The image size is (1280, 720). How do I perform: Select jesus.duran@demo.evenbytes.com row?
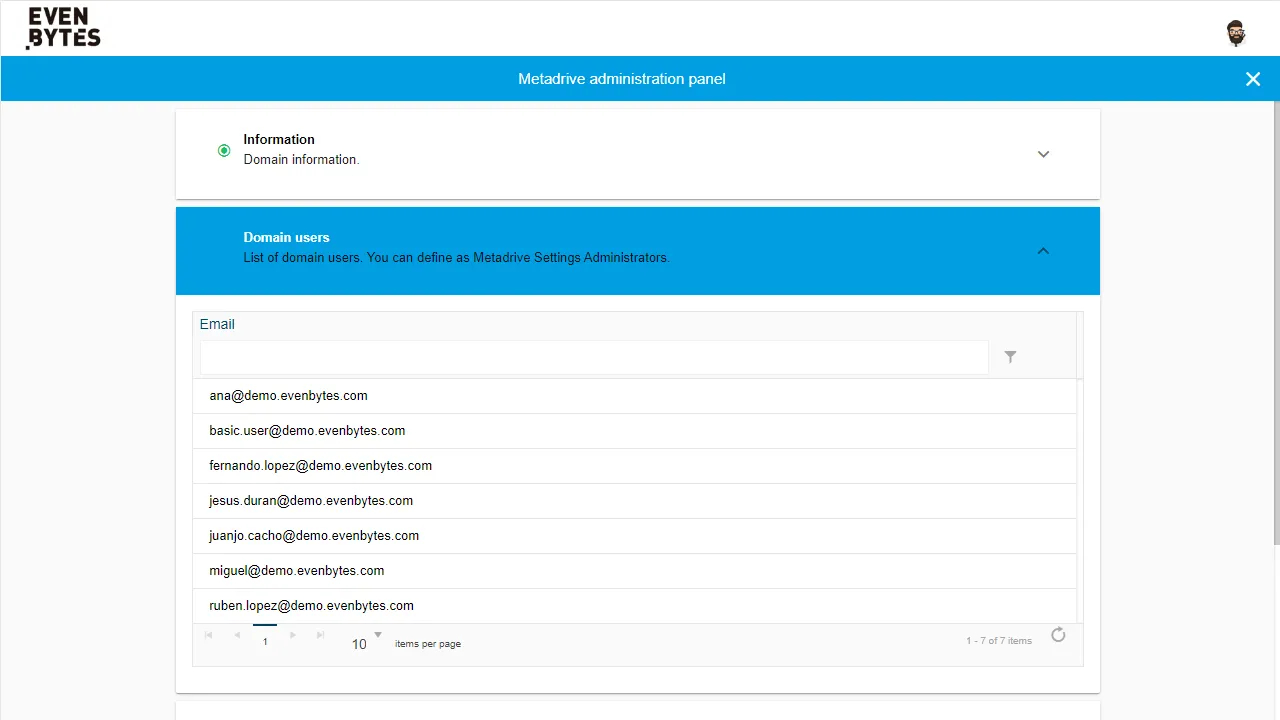click(634, 501)
